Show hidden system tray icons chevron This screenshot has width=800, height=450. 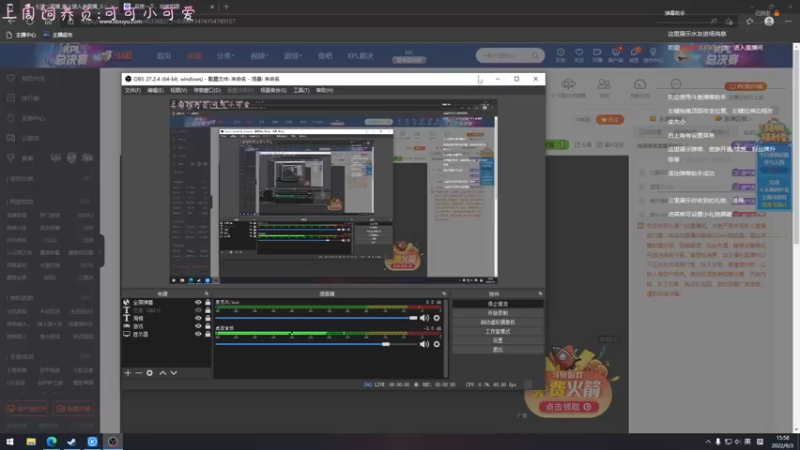coord(708,441)
